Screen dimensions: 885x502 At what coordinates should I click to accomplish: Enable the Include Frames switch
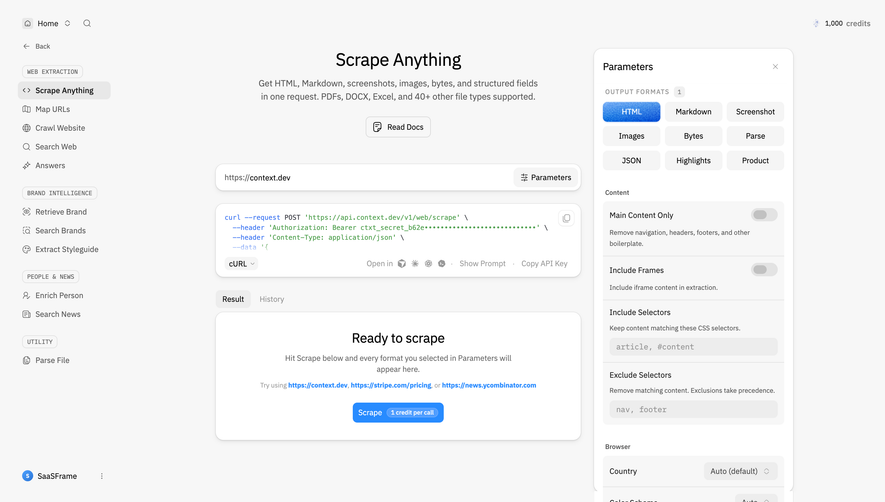pos(764,269)
